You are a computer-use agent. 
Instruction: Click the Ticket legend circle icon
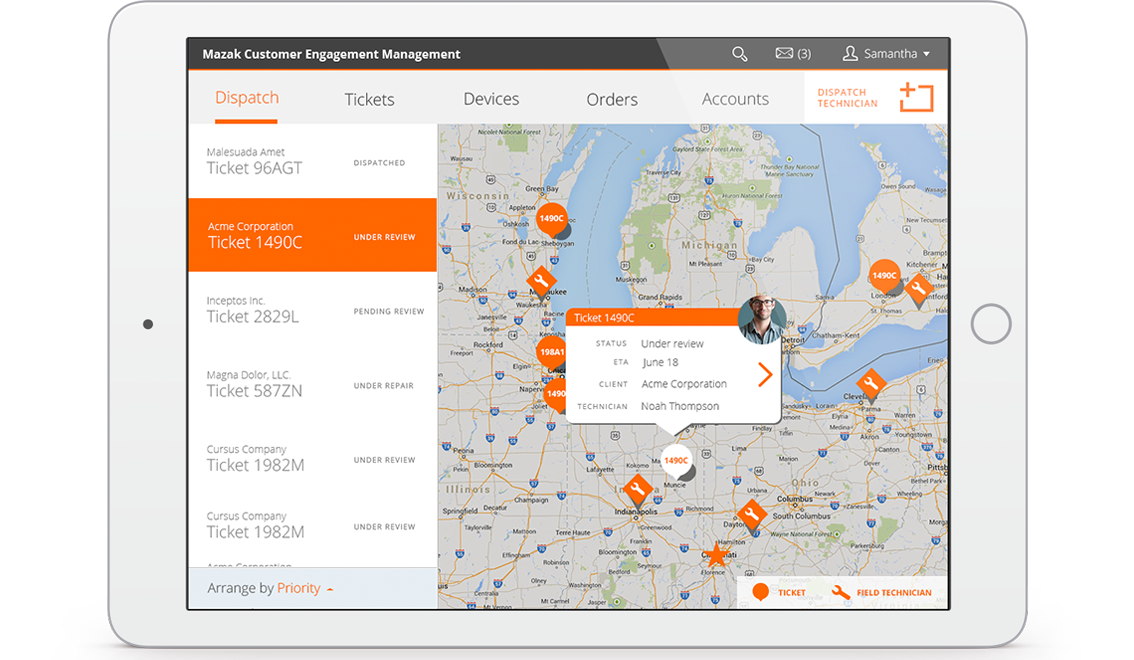(760, 592)
